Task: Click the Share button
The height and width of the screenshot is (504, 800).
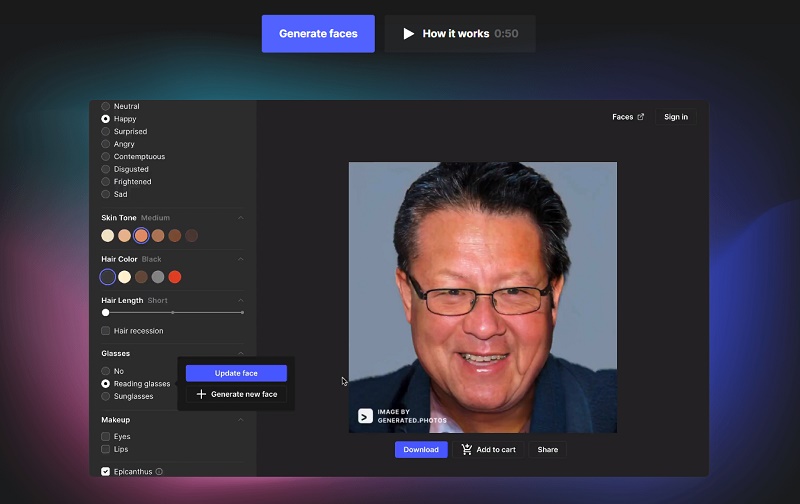Action: pos(547,449)
